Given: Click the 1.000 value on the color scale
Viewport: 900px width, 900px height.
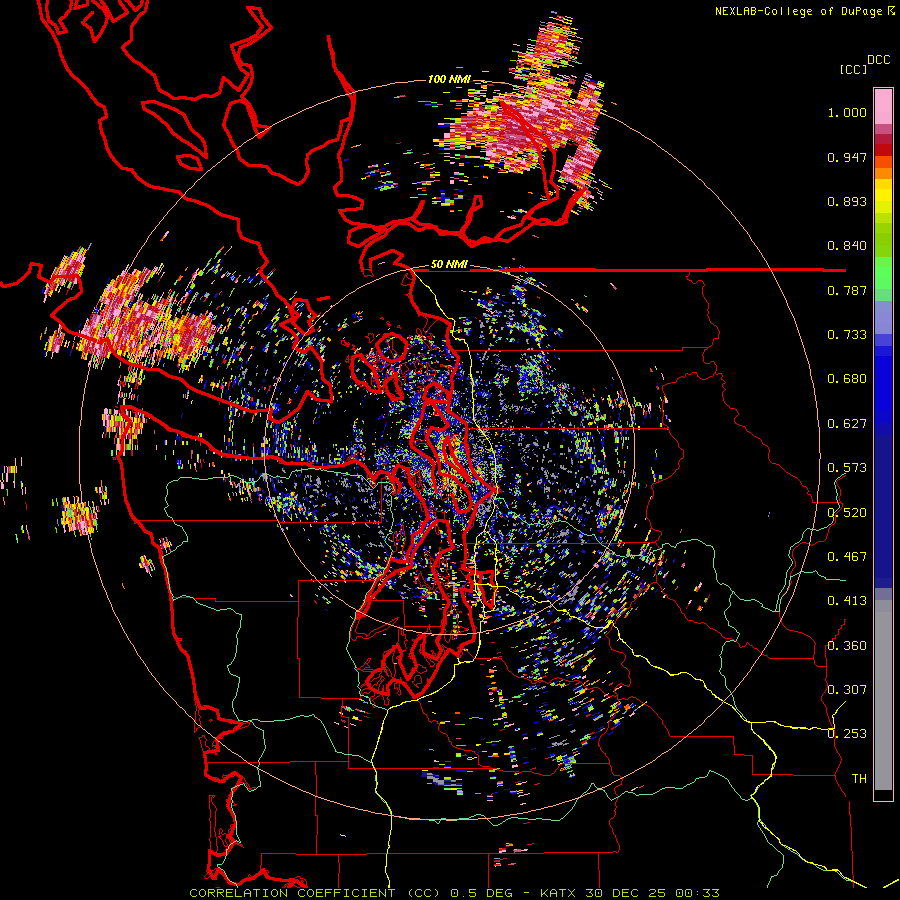Looking at the screenshot, I should coord(847,112).
